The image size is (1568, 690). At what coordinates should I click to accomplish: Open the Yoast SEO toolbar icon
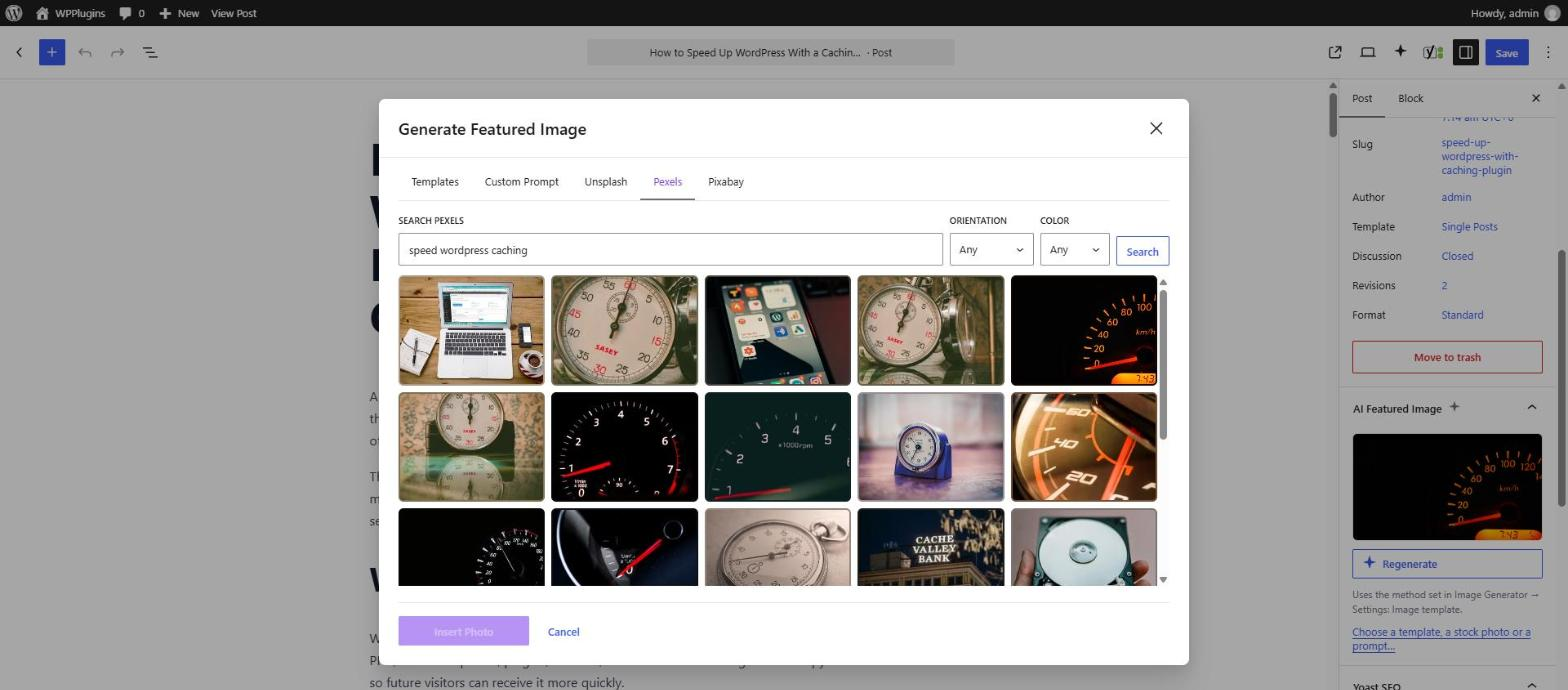[x=1433, y=52]
